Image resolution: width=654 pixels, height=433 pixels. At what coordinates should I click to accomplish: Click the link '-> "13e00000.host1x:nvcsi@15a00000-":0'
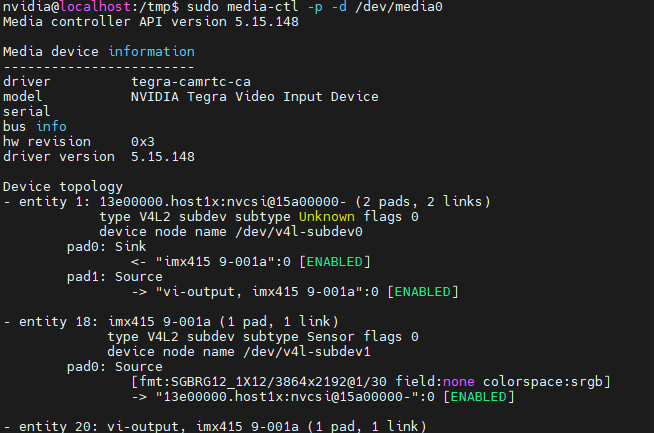pos(283,397)
